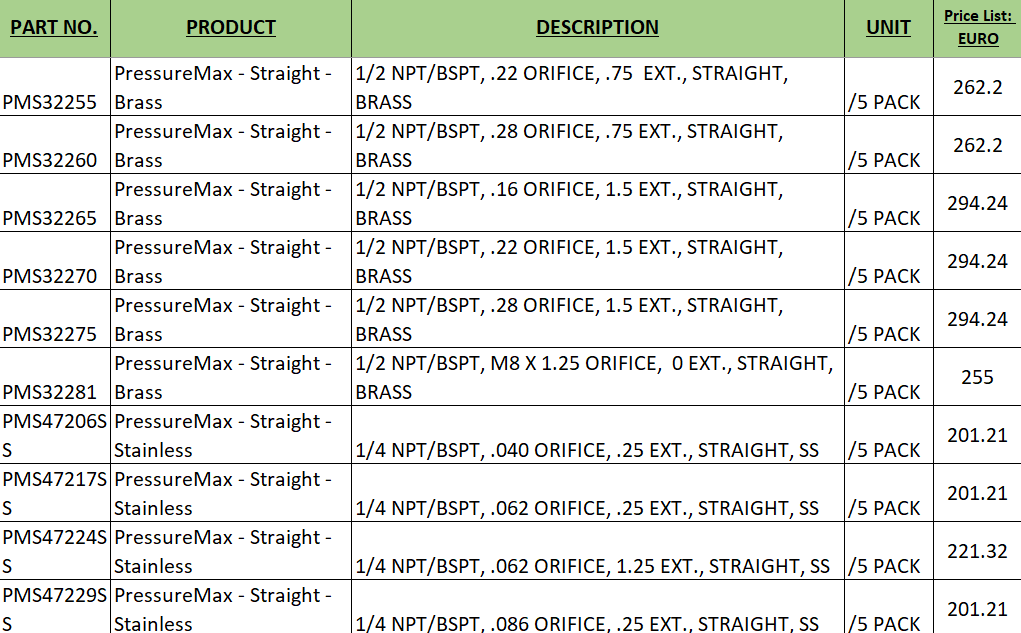
Task: Select the Price List: EURO header
Action: pyautogui.click(x=977, y=28)
